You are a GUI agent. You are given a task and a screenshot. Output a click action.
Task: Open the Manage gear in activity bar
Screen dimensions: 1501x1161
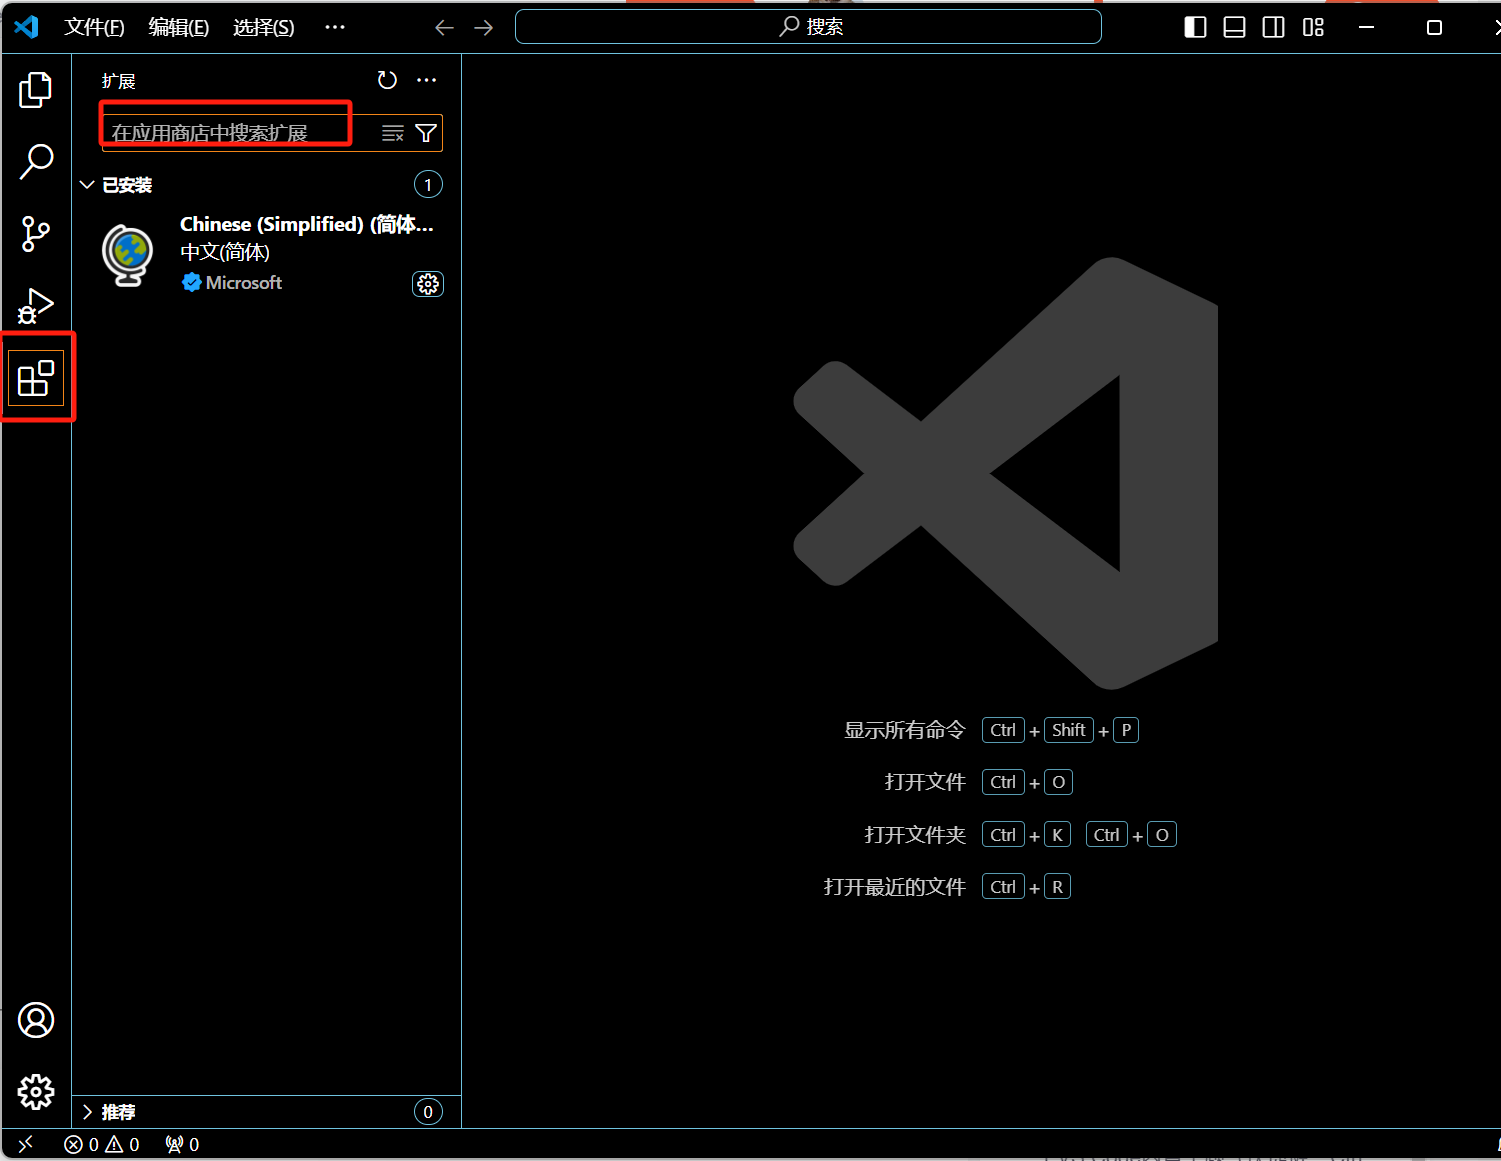tap(36, 1092)
